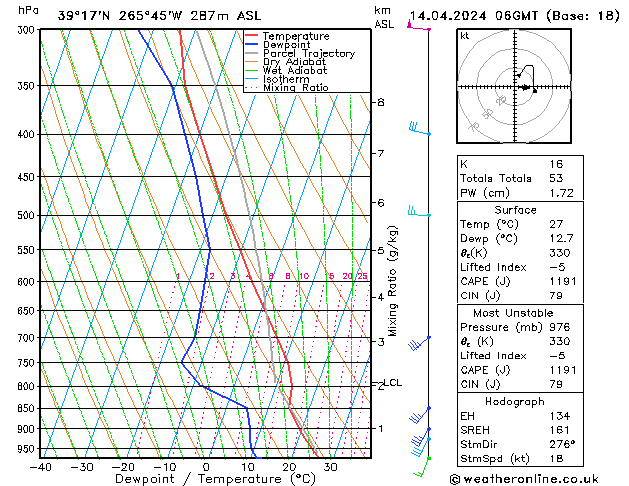The width and height of the screenshot is (629, 486).
Task: Click the Most Unstable section heading
Action: click(513, 313)
